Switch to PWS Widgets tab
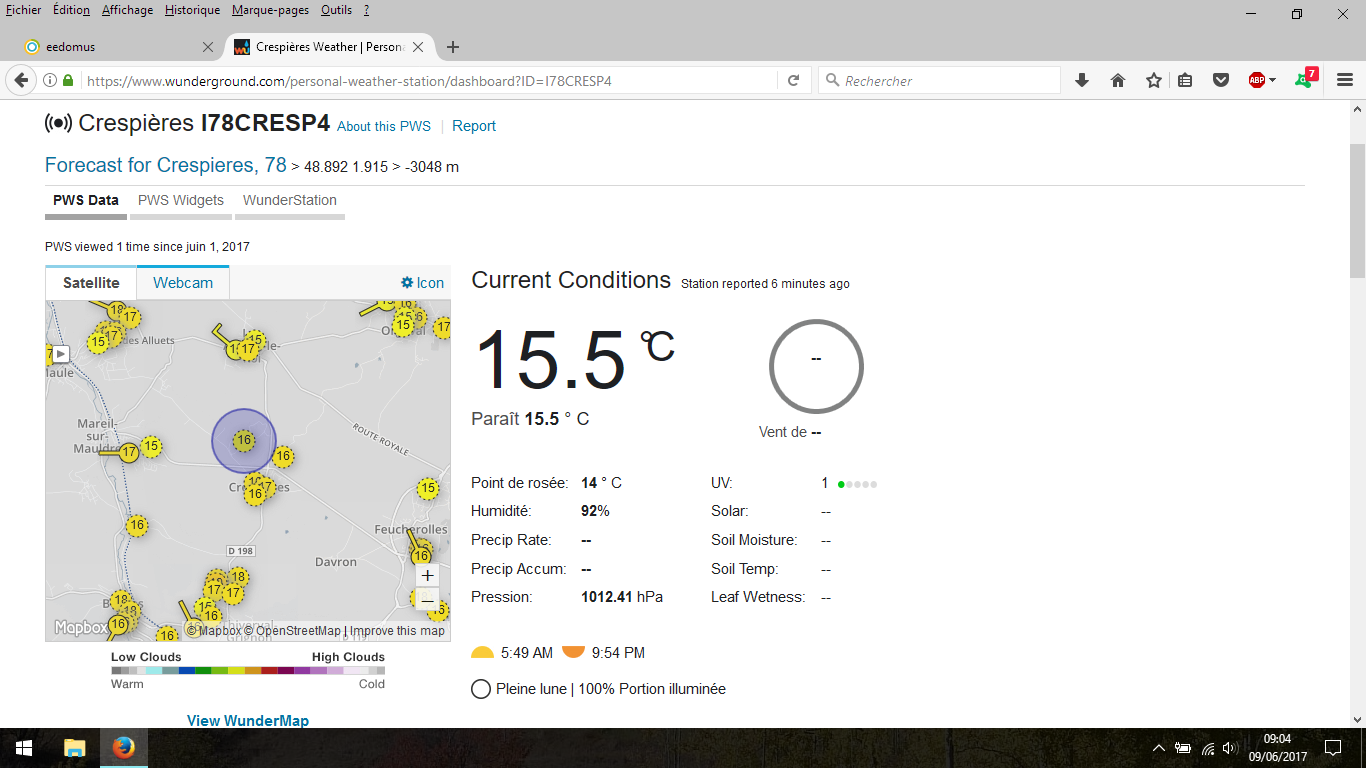Image resolution: width=1366 pixels, height=768 pixels. 181,200
